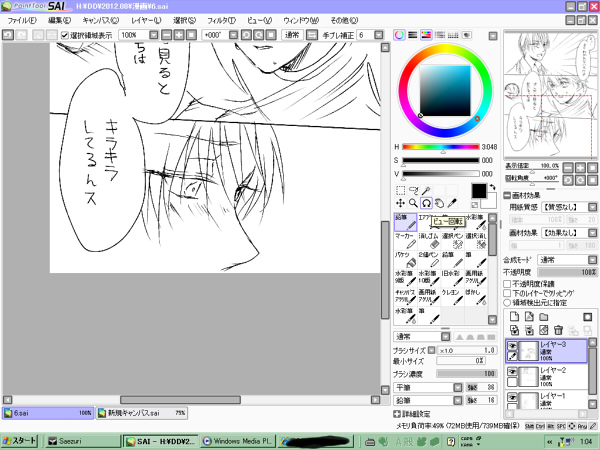Screen dimensions: 600x450
Task: Delete layer with the trash icon
Action: 558,330
